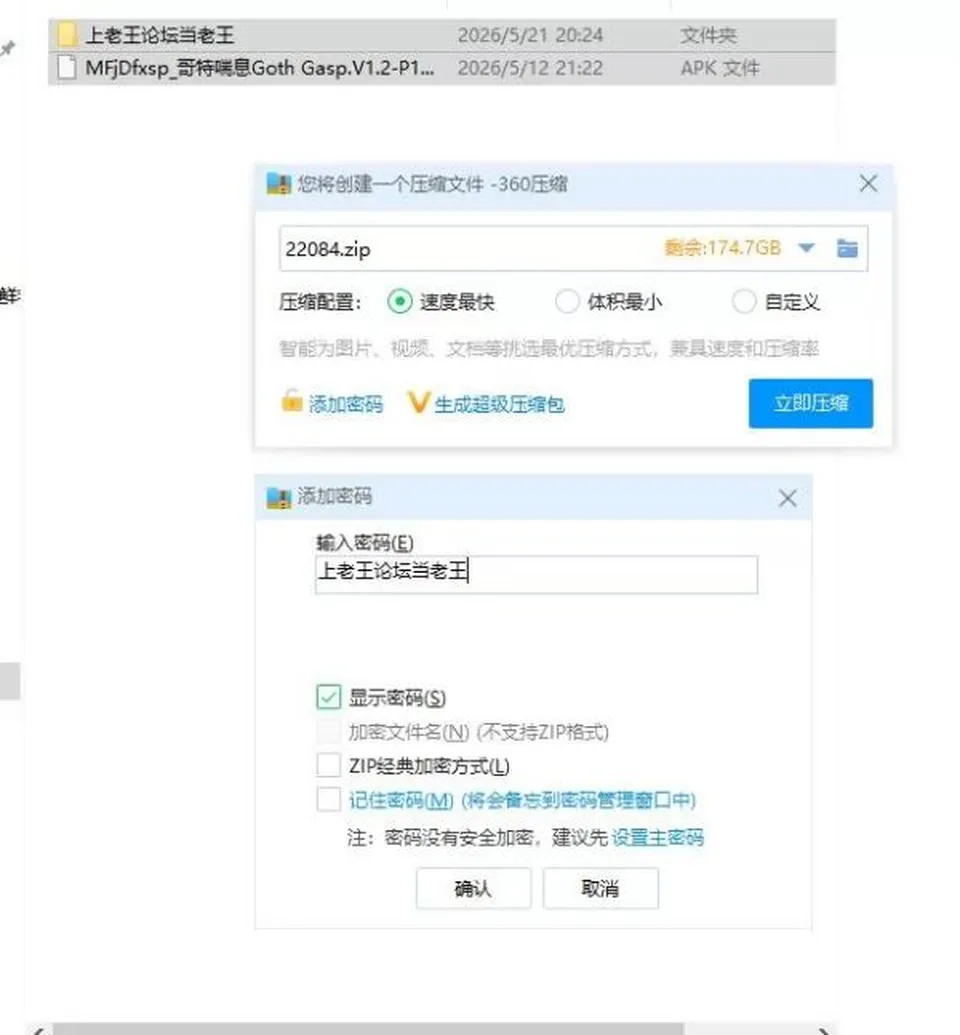Click the 输入密码 password field
The width and height of the screenshot is (960, 1035).
tap(536, 574)
